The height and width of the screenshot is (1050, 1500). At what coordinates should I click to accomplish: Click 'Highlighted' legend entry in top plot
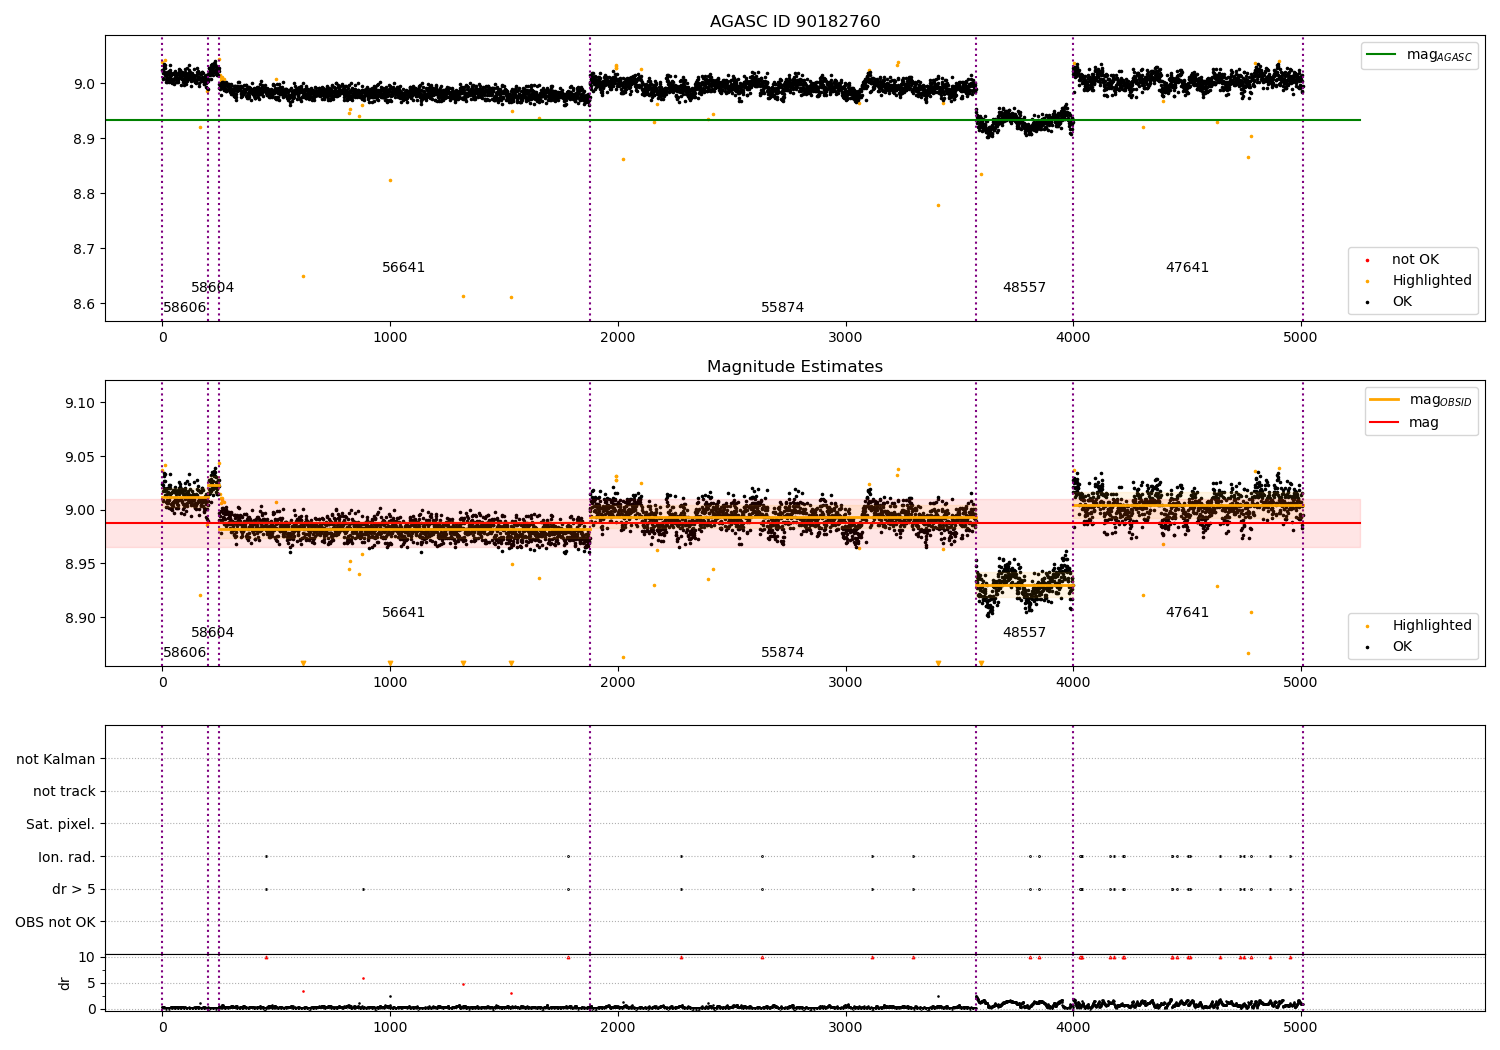(1418, 281)
